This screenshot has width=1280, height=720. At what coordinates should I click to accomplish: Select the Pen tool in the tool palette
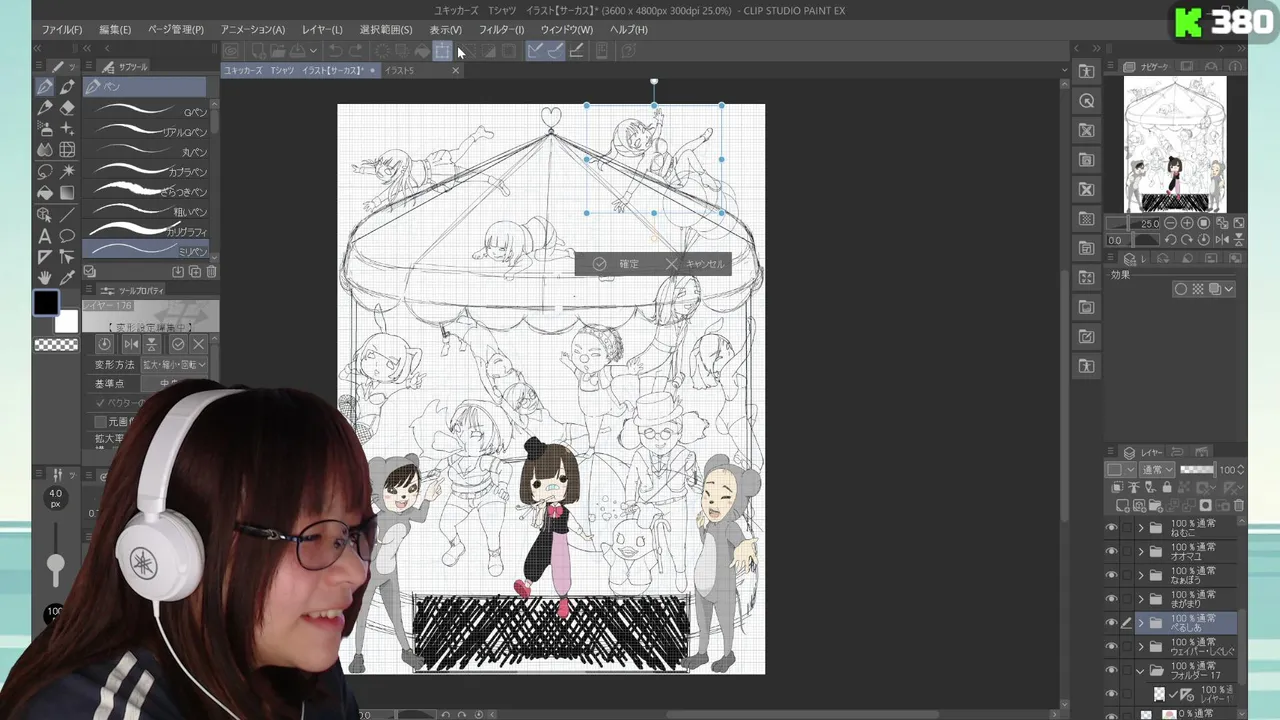45,87
